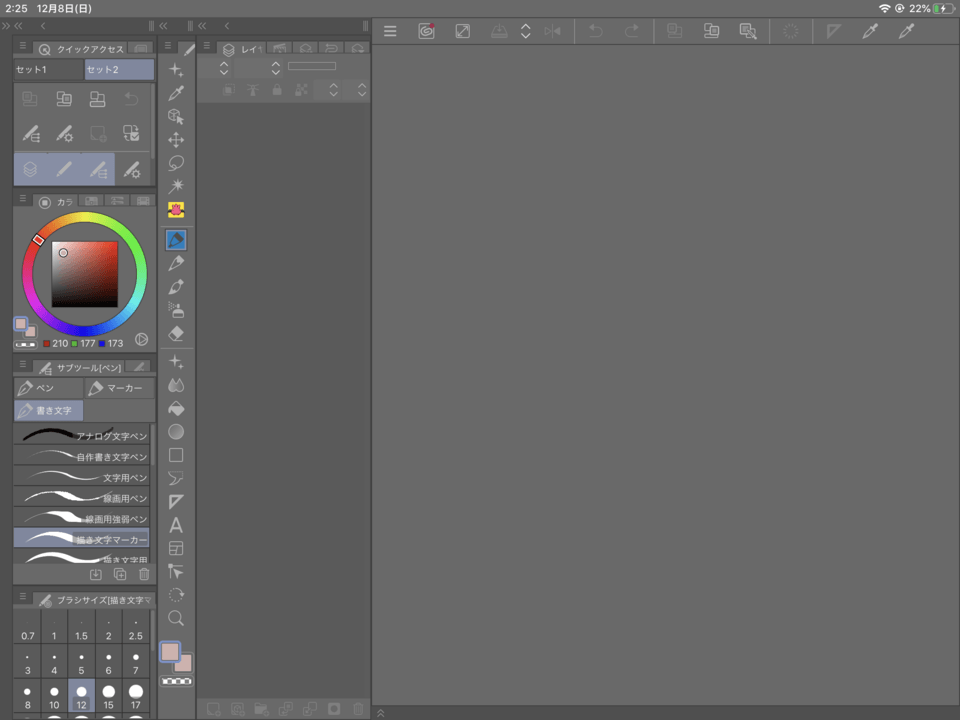The height and width of the screenshot is (720, 960).
Task: Open the Sub Tool panel hamburger menu
Action: point(22,366)
